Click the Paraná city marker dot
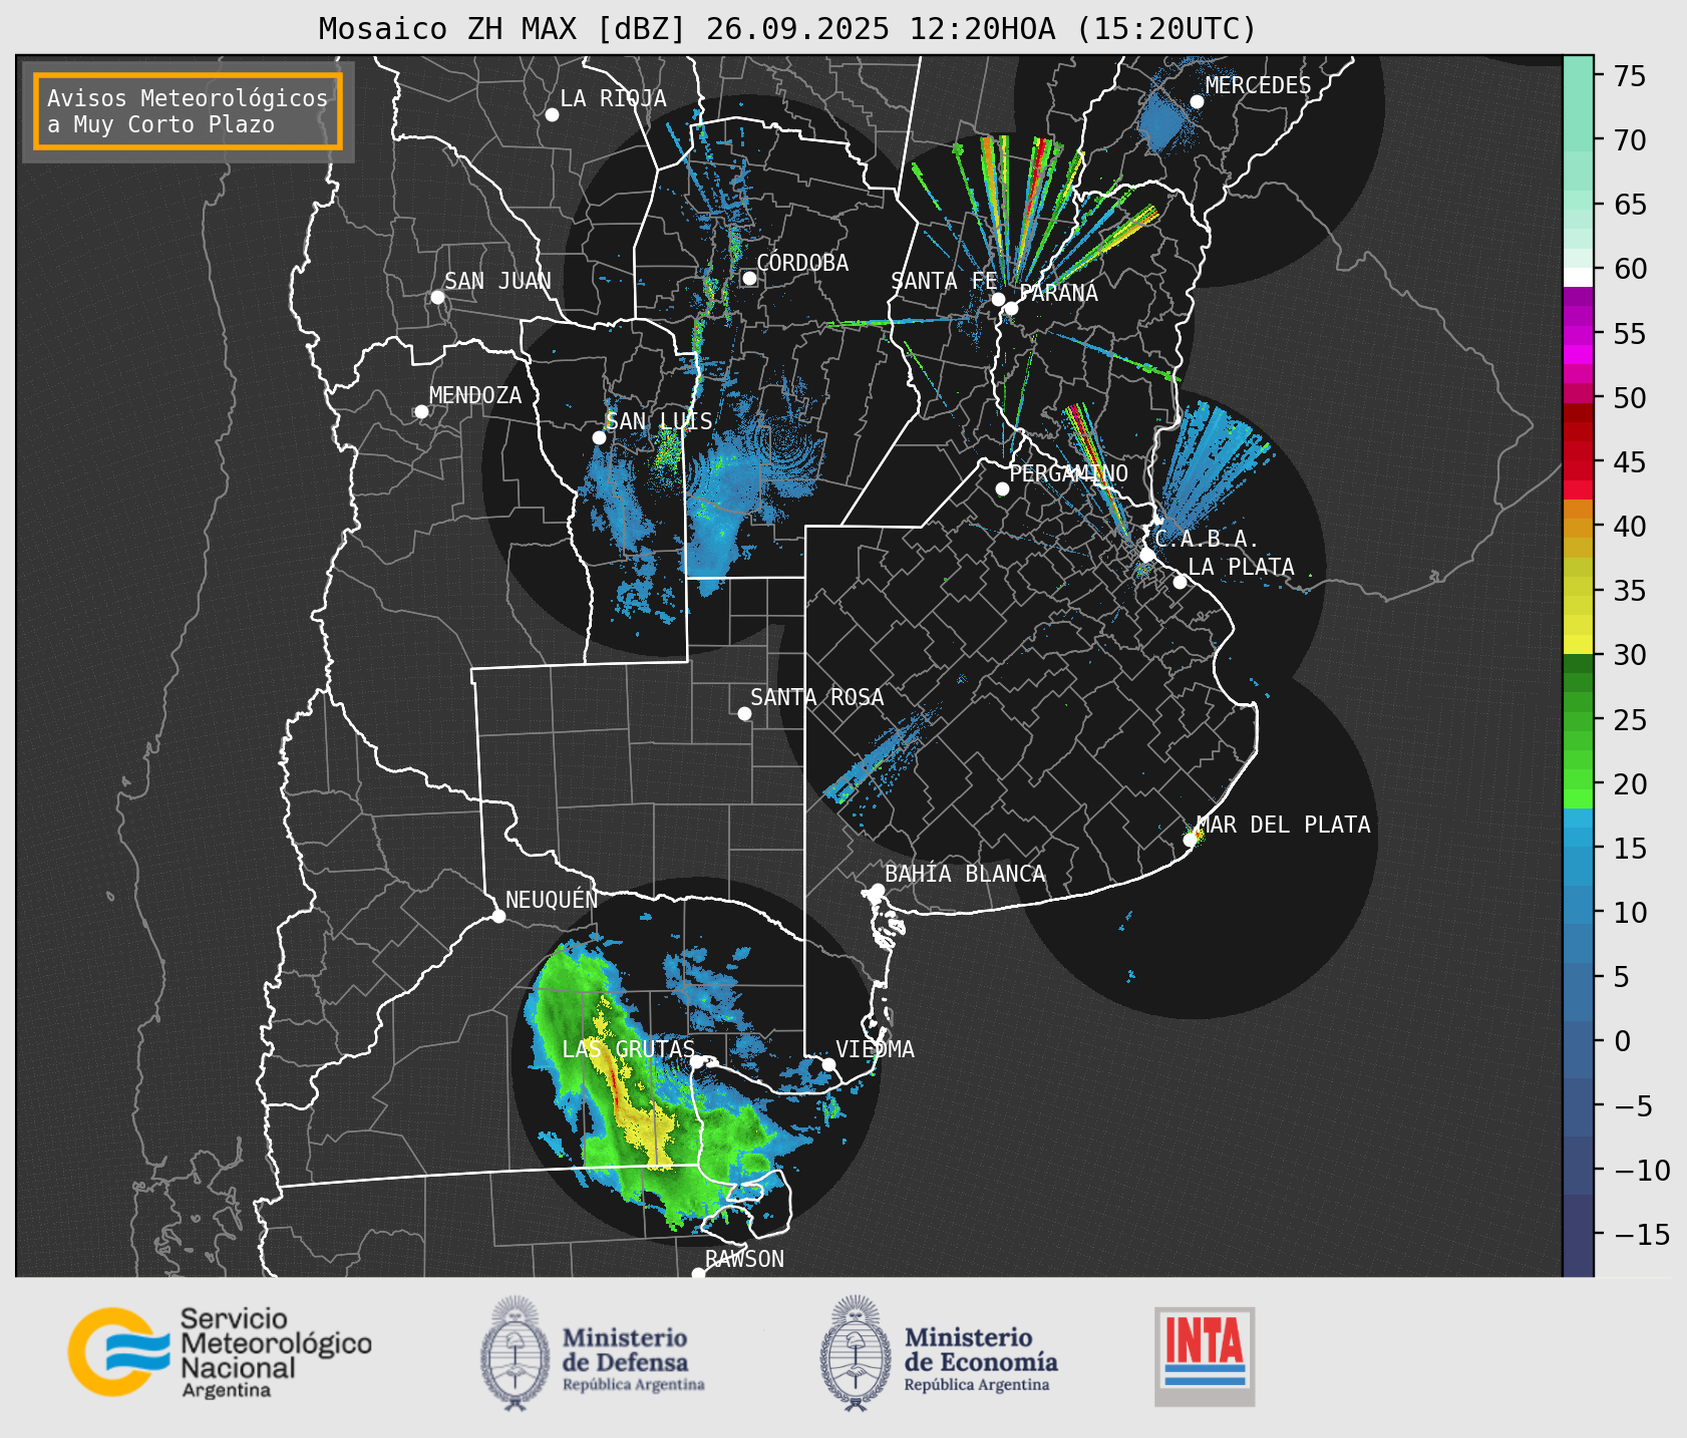 (x=1011, y=308)
